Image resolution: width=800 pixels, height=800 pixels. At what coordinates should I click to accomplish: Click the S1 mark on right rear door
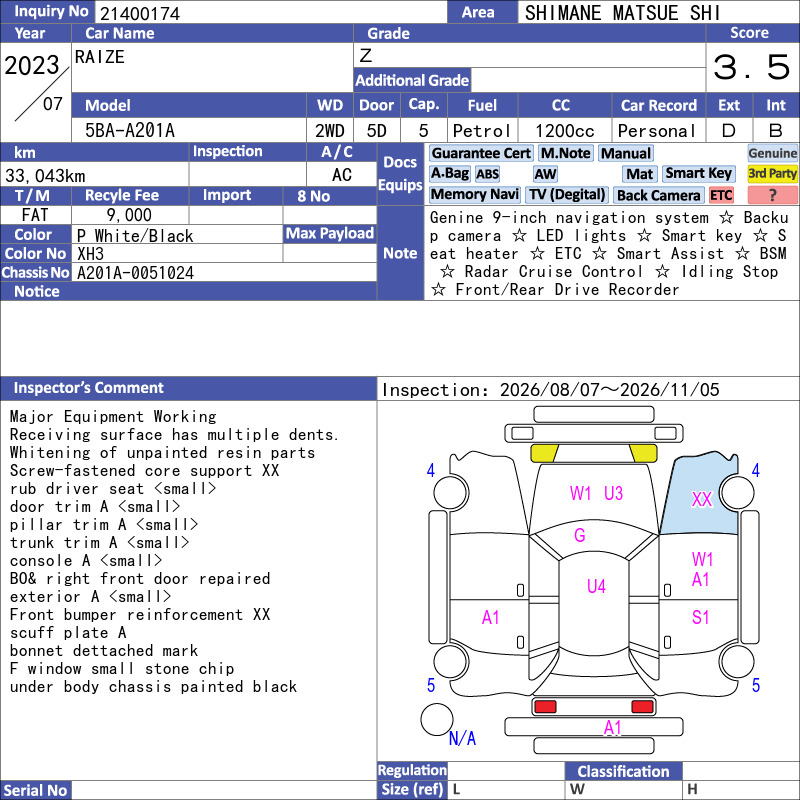(x=701, y=617)
